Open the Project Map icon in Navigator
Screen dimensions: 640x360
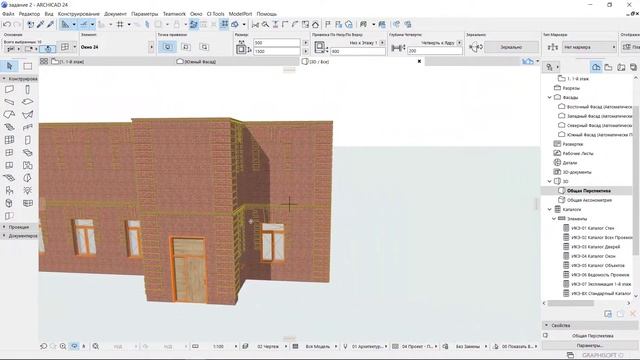click(596, 67)
